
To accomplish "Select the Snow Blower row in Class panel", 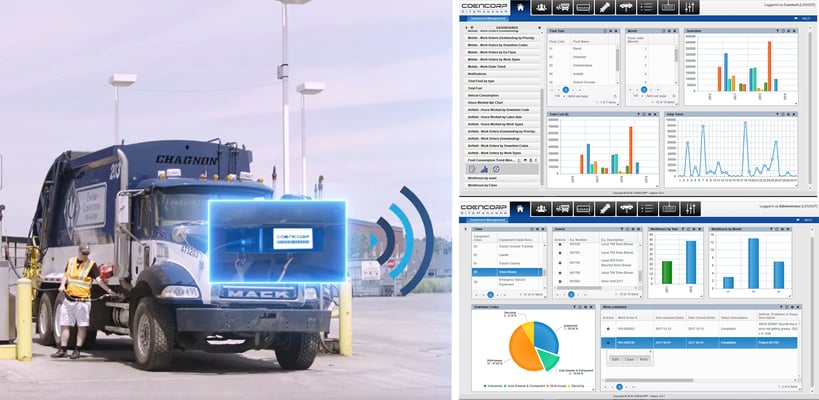I will (x=506, y=272).
